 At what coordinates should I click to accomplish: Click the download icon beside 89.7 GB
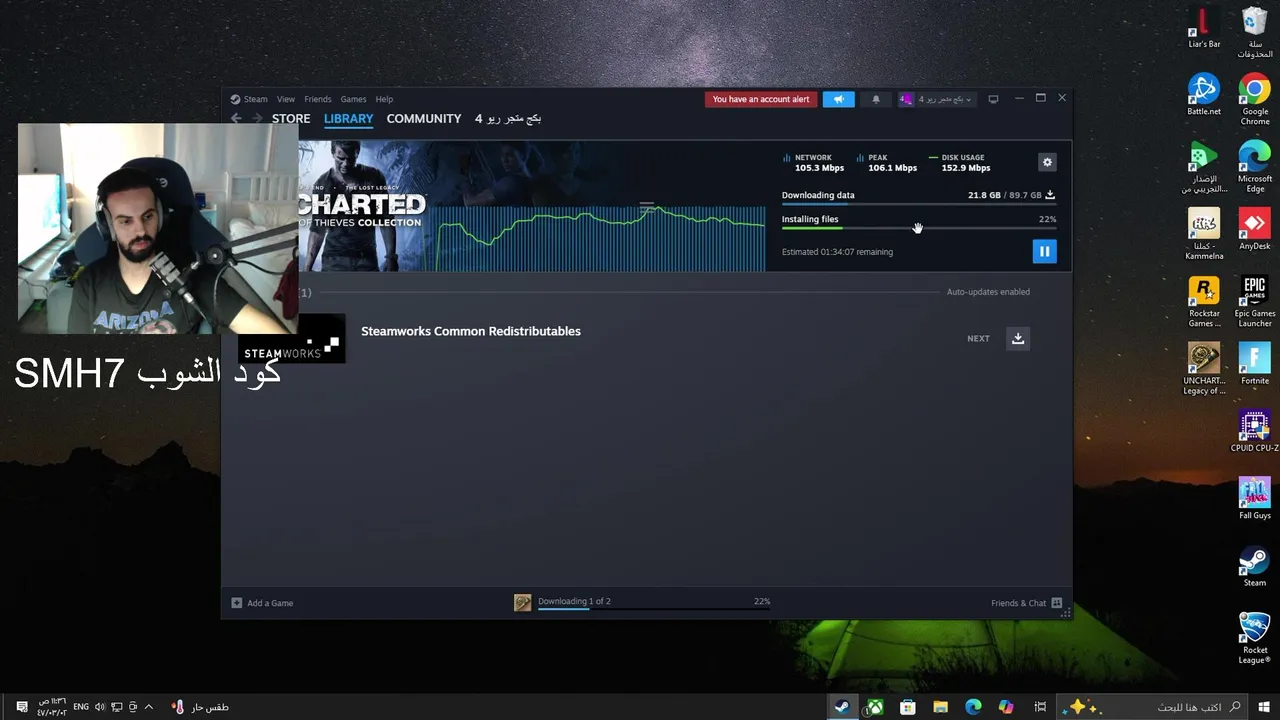[x=1049, y=195]
